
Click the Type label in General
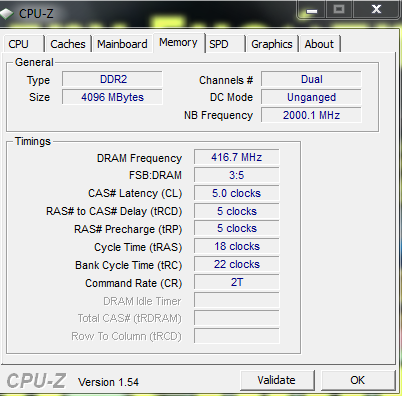coord(38,80)
